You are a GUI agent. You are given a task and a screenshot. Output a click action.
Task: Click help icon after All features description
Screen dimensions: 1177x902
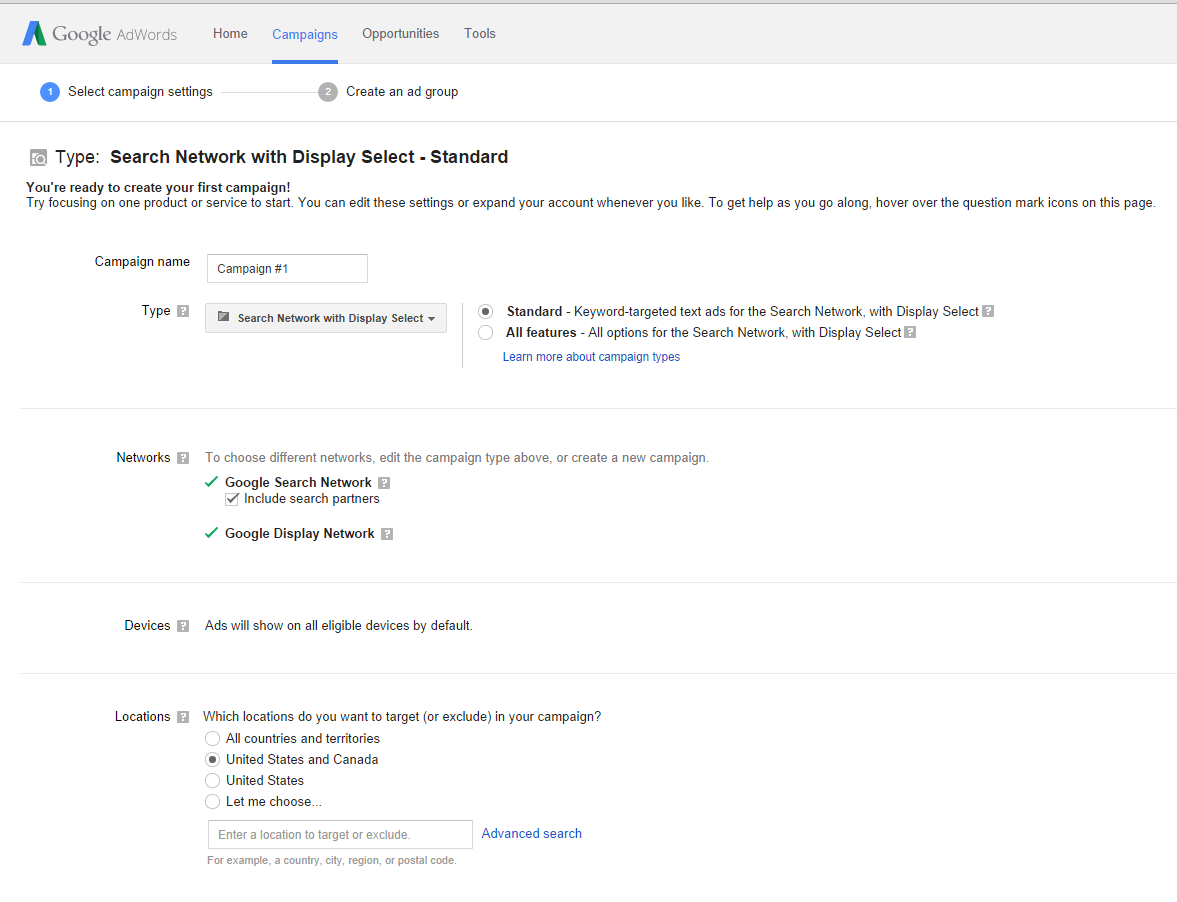pyautogui.click(x=910, y=332)
